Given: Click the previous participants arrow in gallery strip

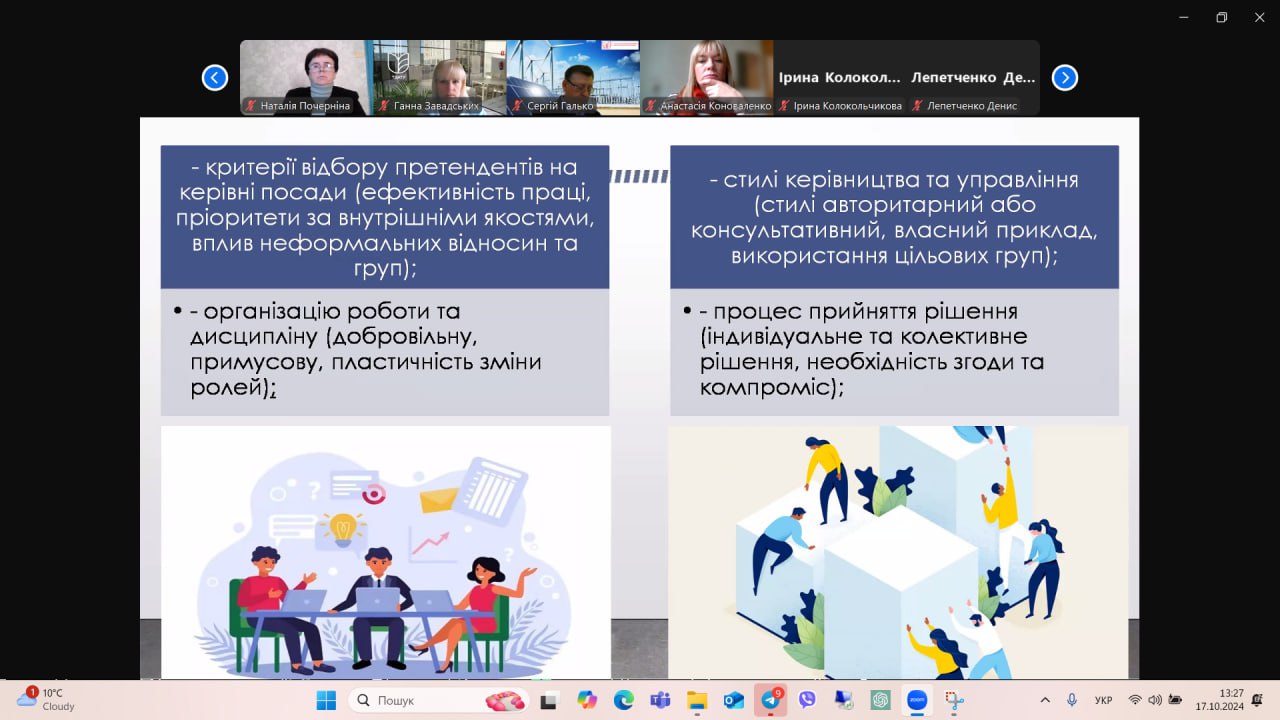Looking at the screenshot, I should click(x=215, y=78).
